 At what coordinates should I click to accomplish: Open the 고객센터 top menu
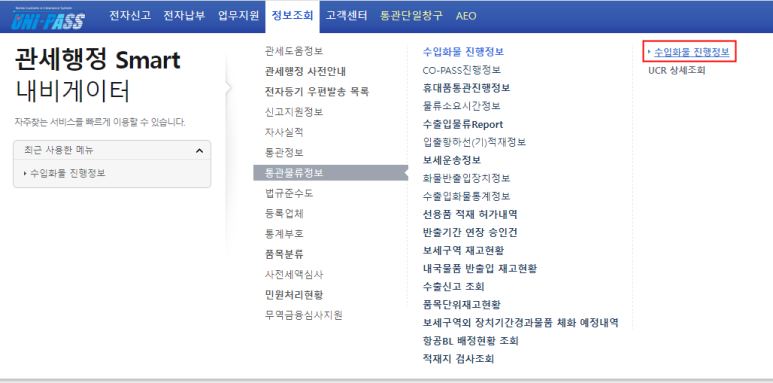tap(347, 16)
